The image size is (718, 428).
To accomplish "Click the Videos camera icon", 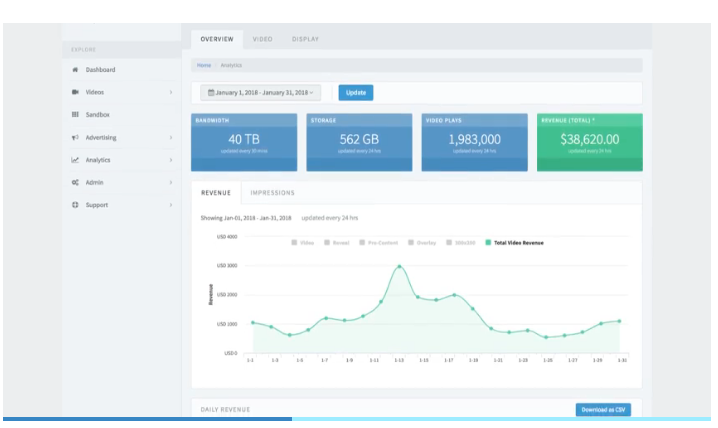I will tap(75, 92).
